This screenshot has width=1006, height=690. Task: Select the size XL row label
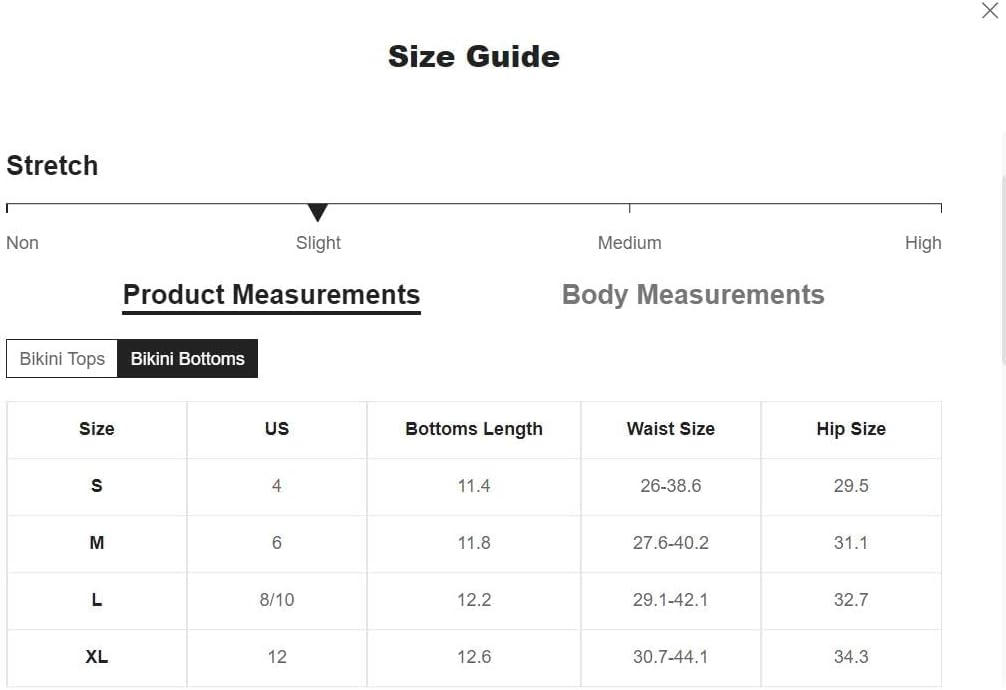coord(97,657)
